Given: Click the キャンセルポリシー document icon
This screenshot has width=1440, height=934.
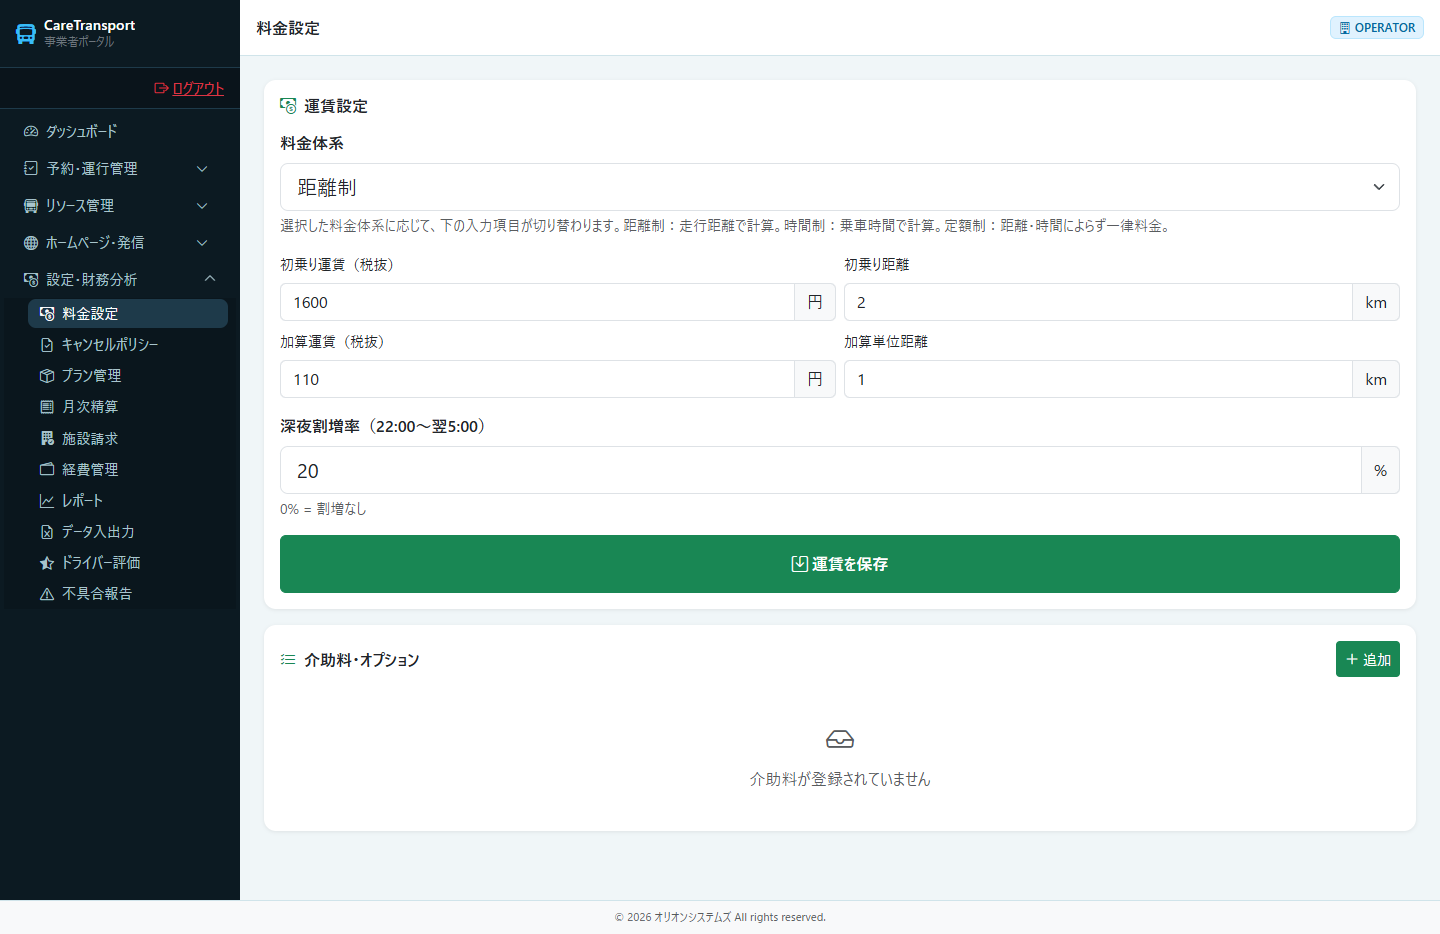Looking at the screenshot, I should point(47,345).
